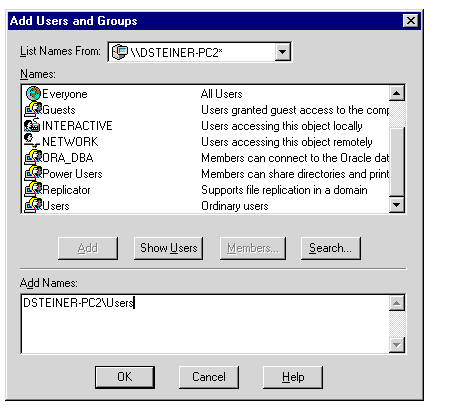
Task: Click the NETWORK user icon
Action: pos(32,141)
